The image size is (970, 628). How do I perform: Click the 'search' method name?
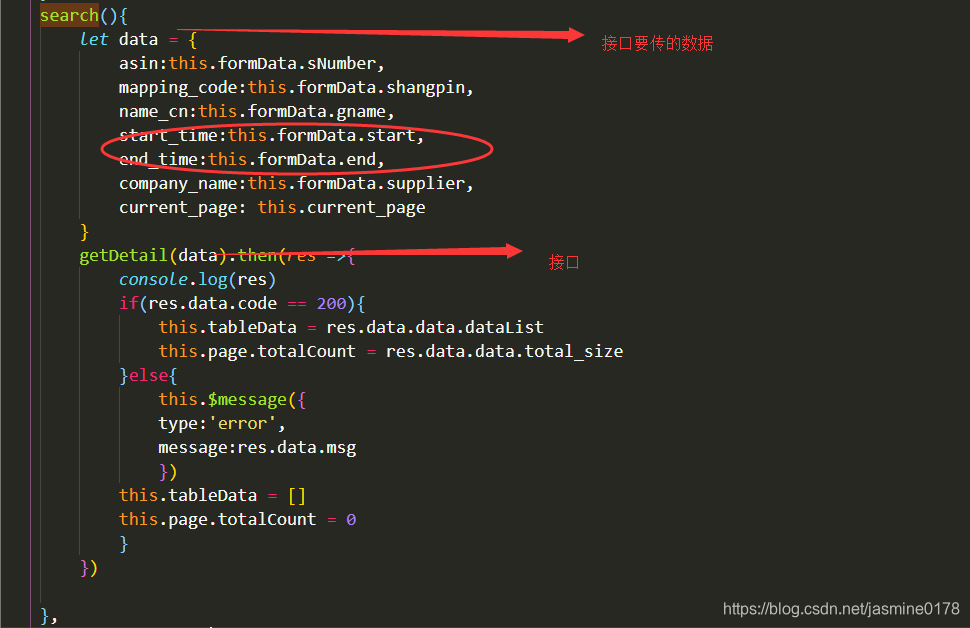click(69, 15)
